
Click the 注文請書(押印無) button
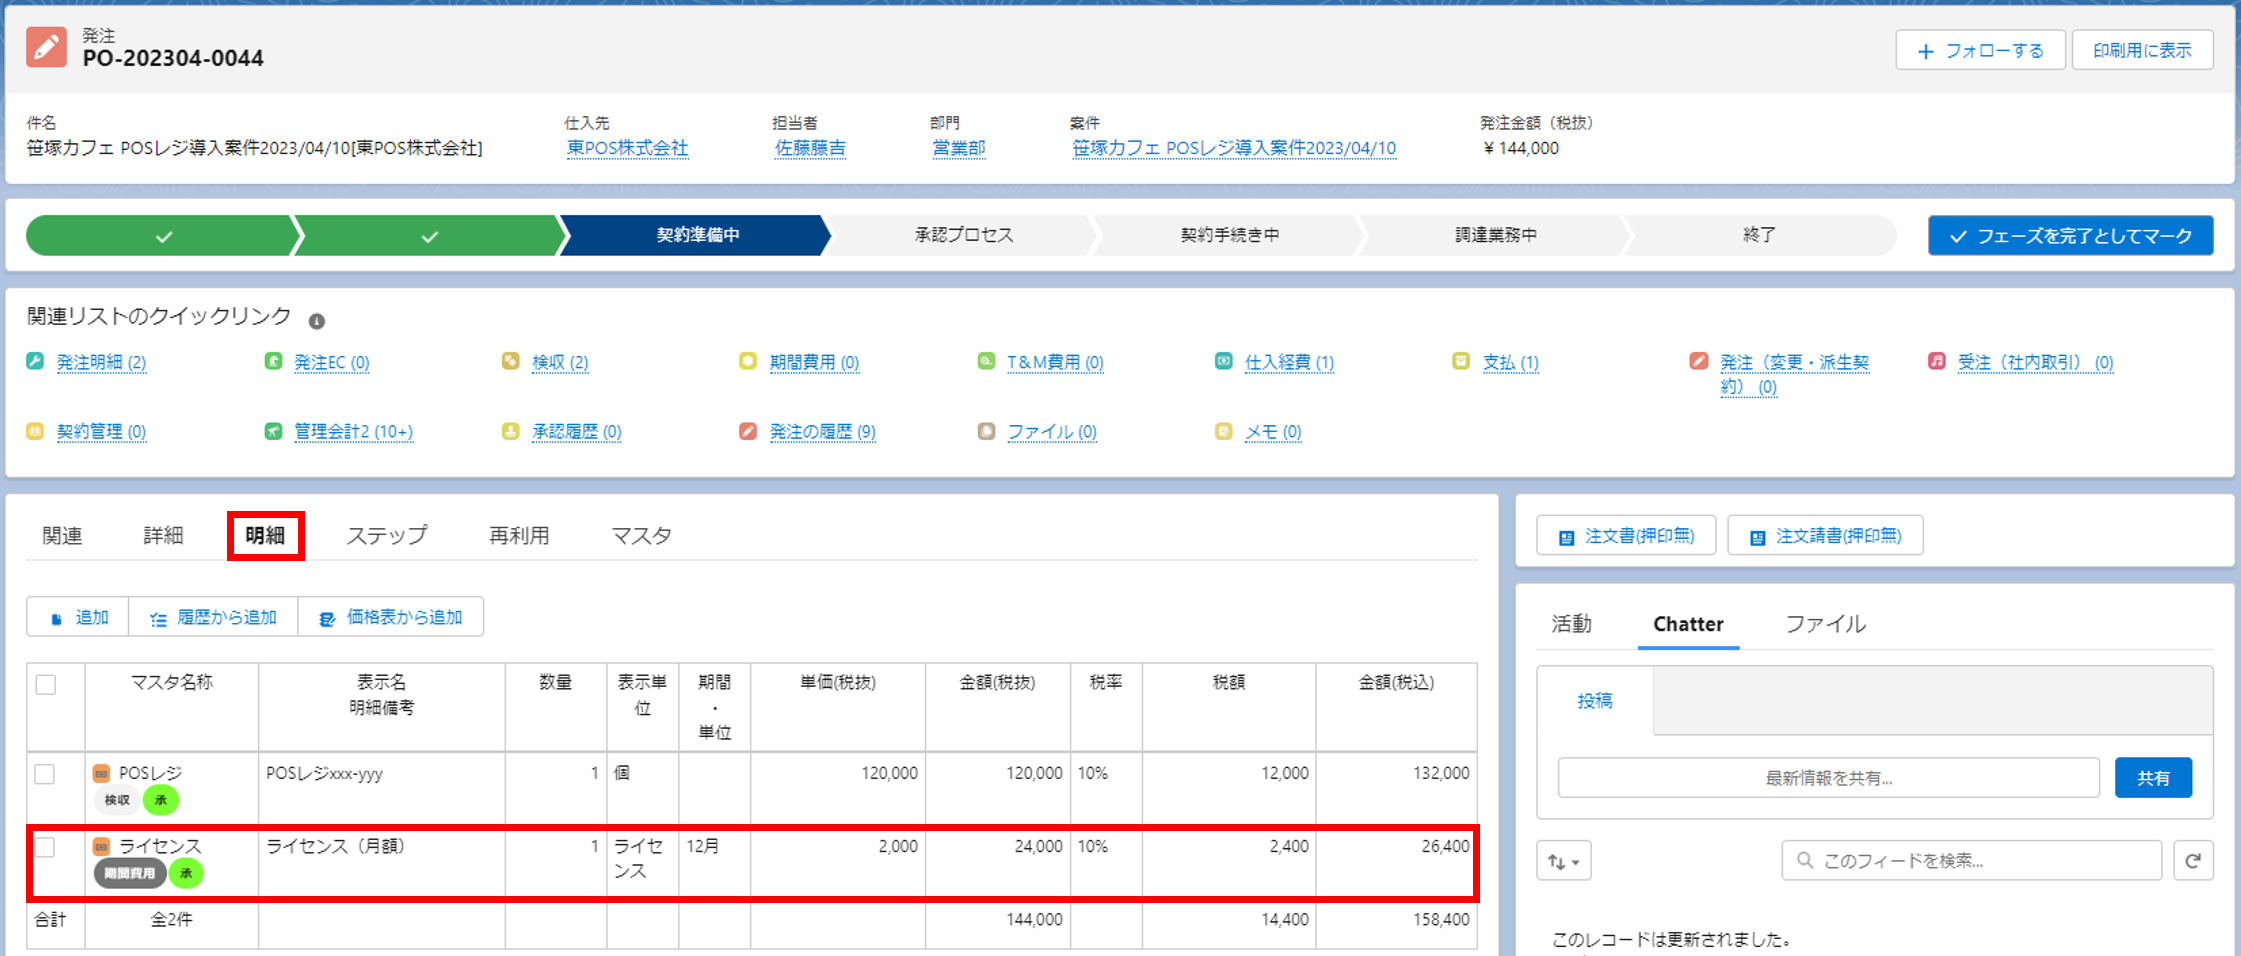tap(1825, 536)
